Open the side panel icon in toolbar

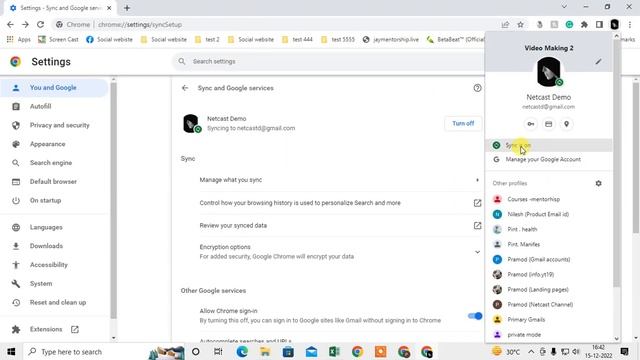click(599, 24)
